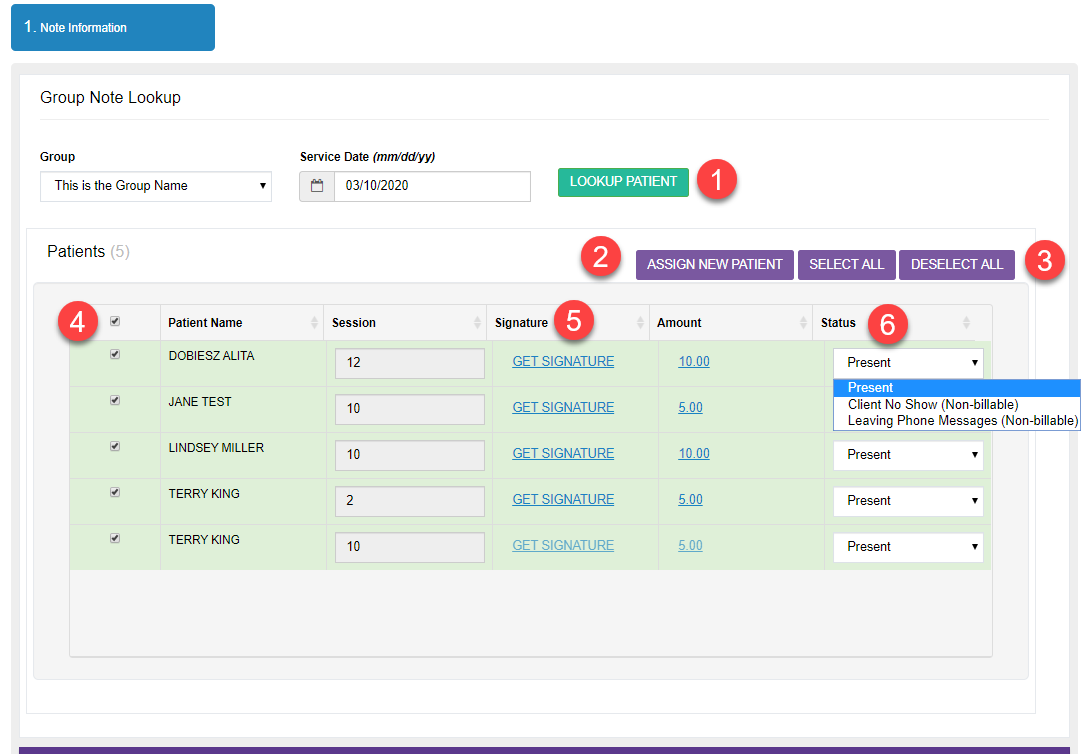Viewport: 1091px width, 754px height.
Task: Sort by Status column arrows
Action: 966,322
